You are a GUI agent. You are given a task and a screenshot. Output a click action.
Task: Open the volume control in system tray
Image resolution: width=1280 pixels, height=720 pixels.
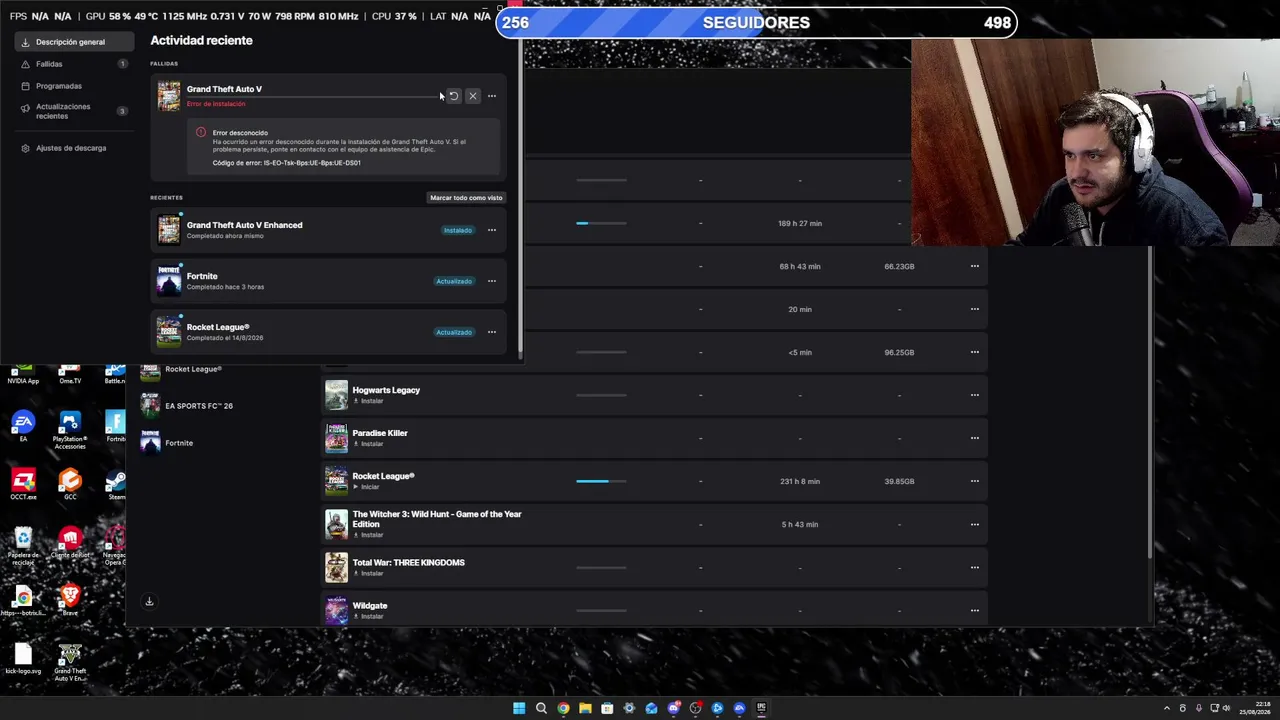[x=1226, y=708]
